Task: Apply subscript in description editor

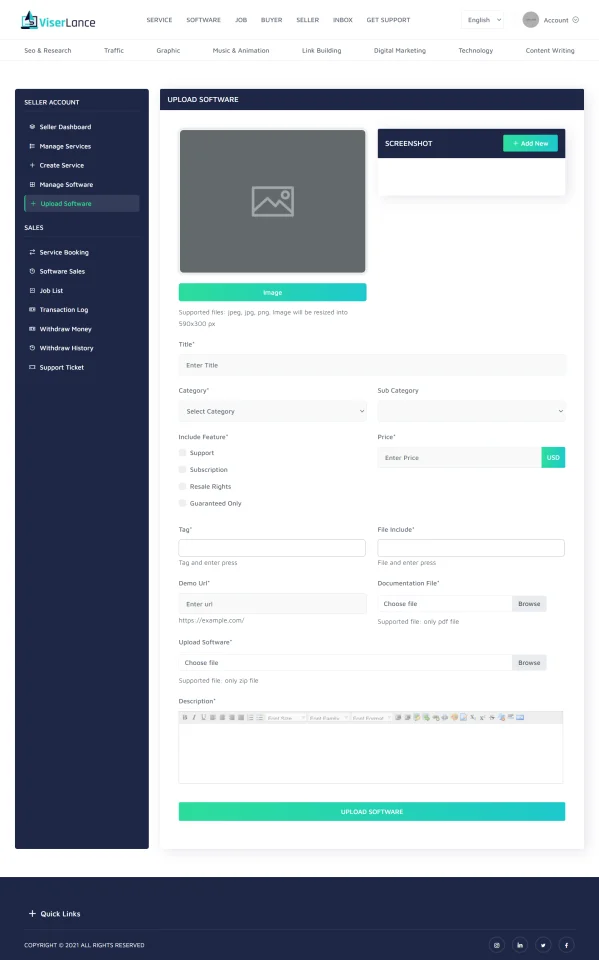Action: coord(473,718)
